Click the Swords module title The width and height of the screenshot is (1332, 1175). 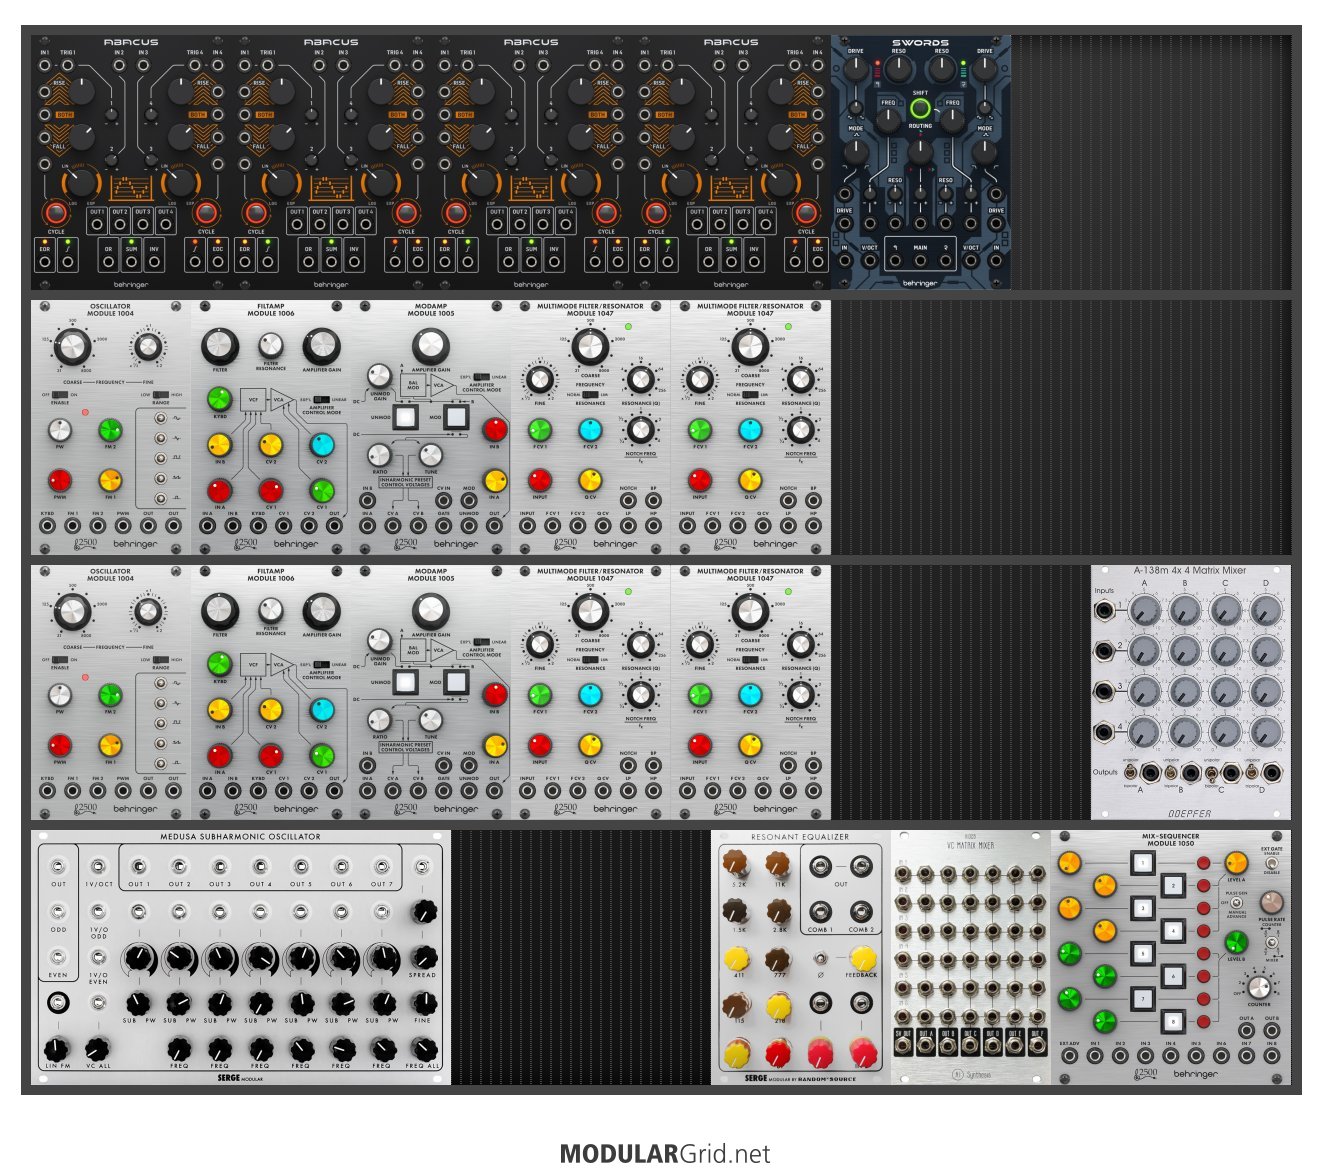tap(920, 43)
